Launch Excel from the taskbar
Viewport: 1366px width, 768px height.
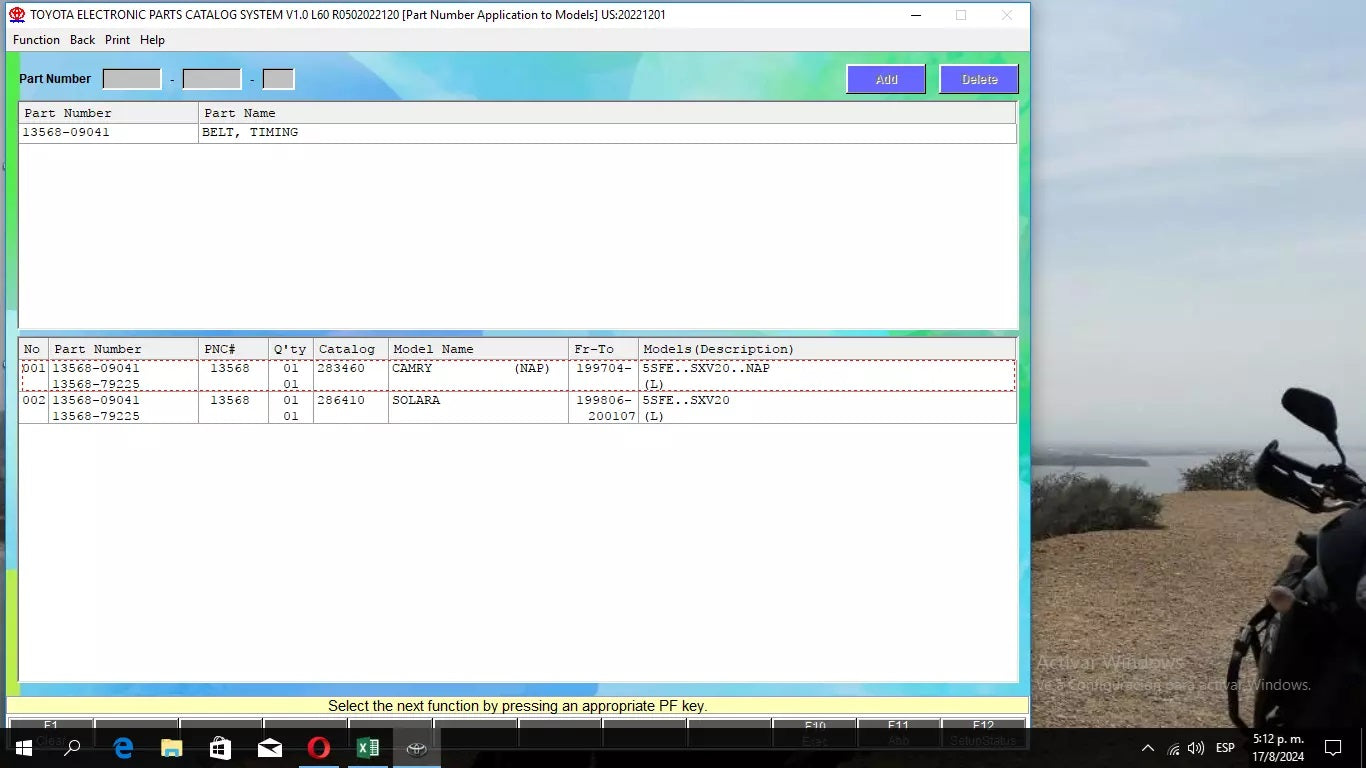(368, 748)
